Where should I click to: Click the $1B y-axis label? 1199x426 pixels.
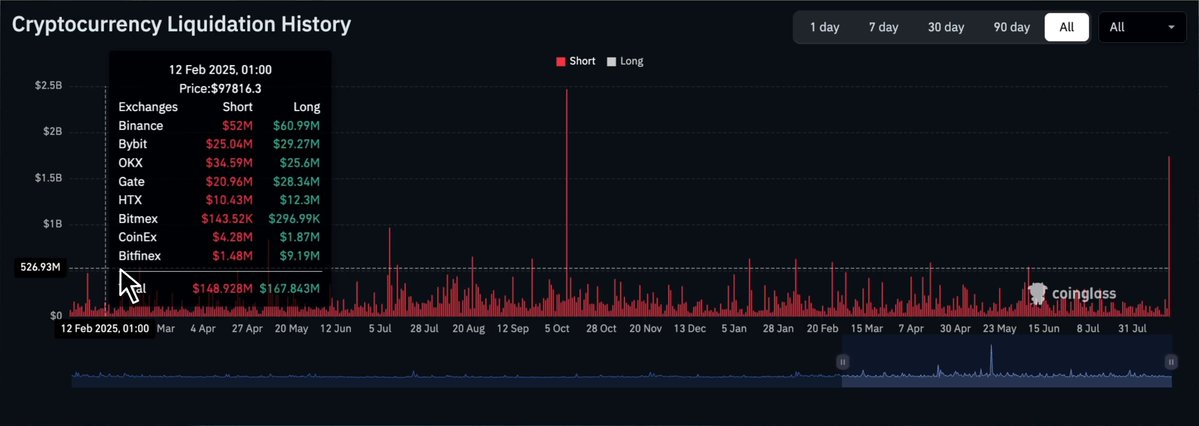(x=53, y=224)
